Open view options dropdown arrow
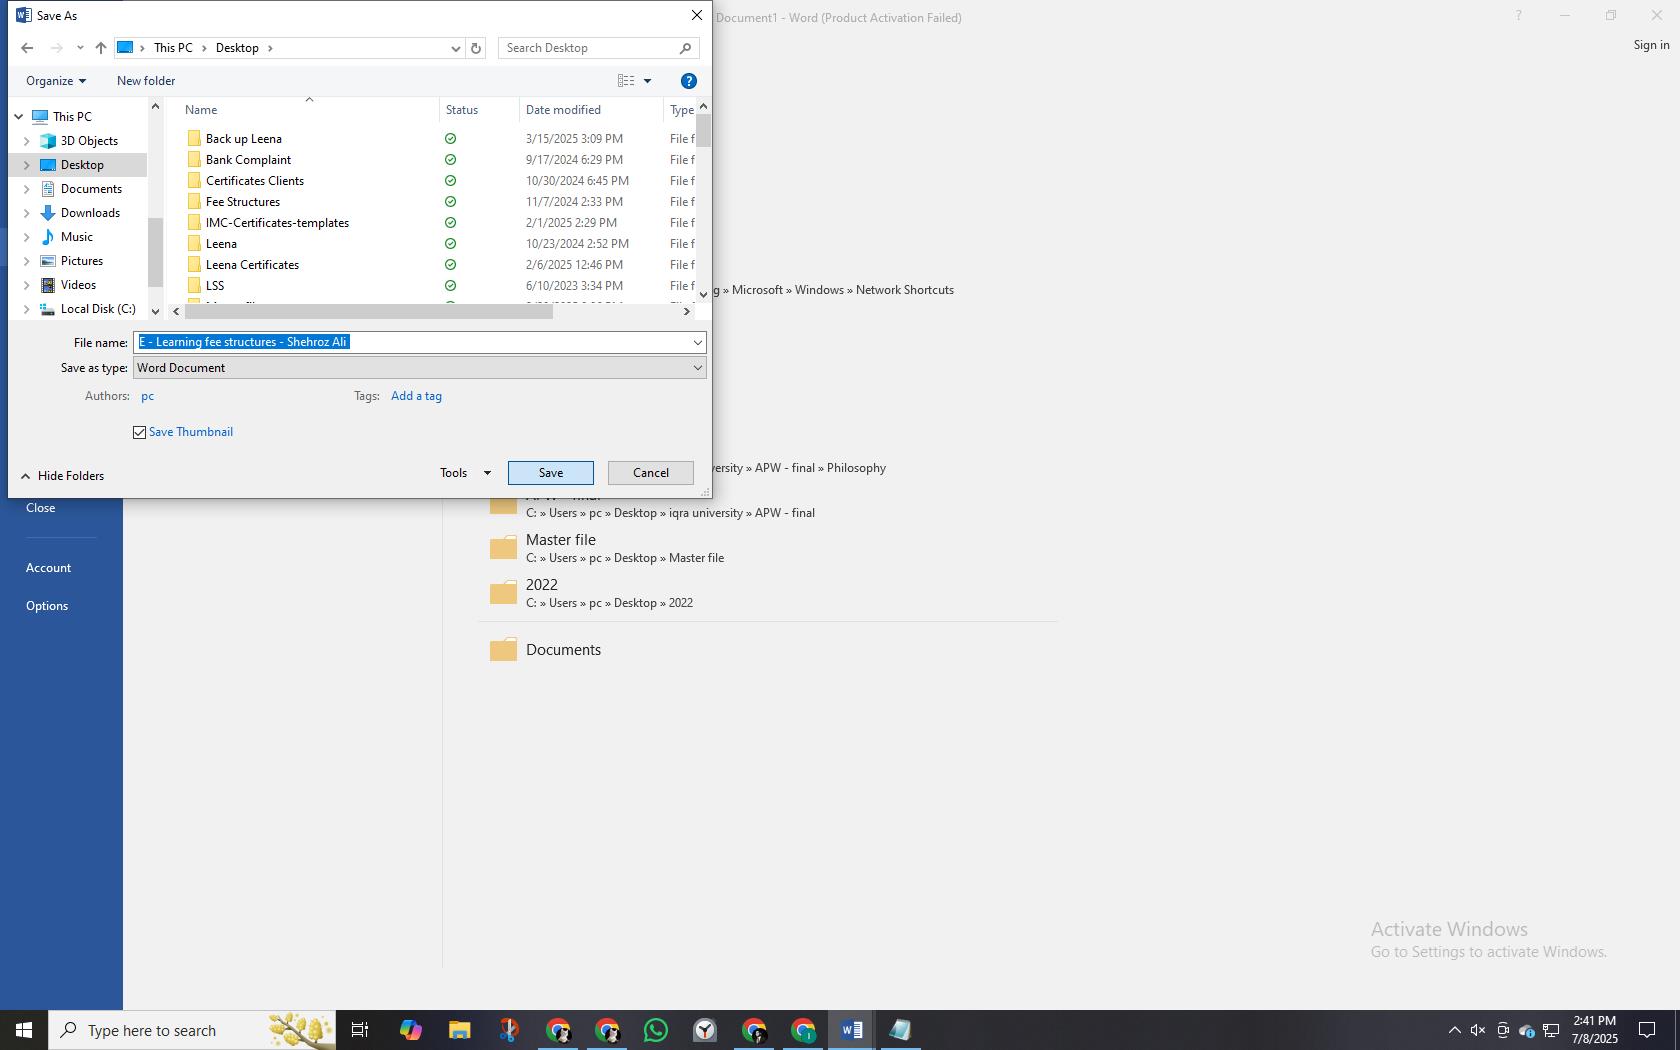This screenshot has width=1680, height=1050. [x=647, y=81]
